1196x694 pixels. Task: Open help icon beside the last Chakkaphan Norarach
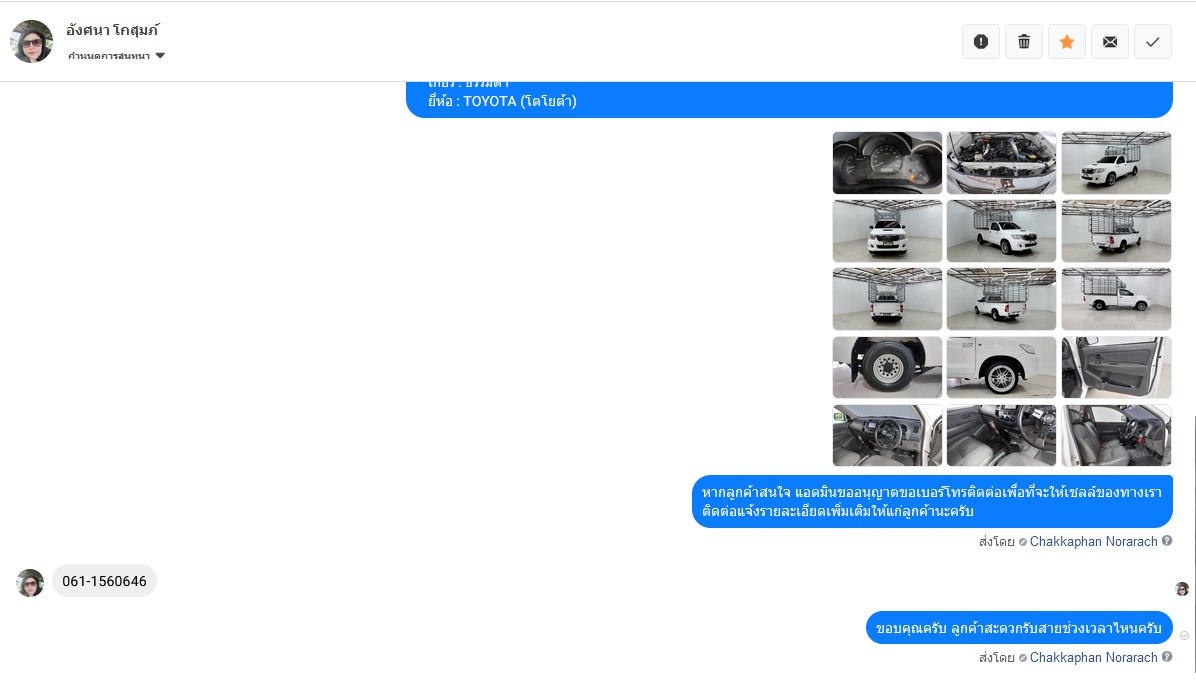(x=1167, y=657)
